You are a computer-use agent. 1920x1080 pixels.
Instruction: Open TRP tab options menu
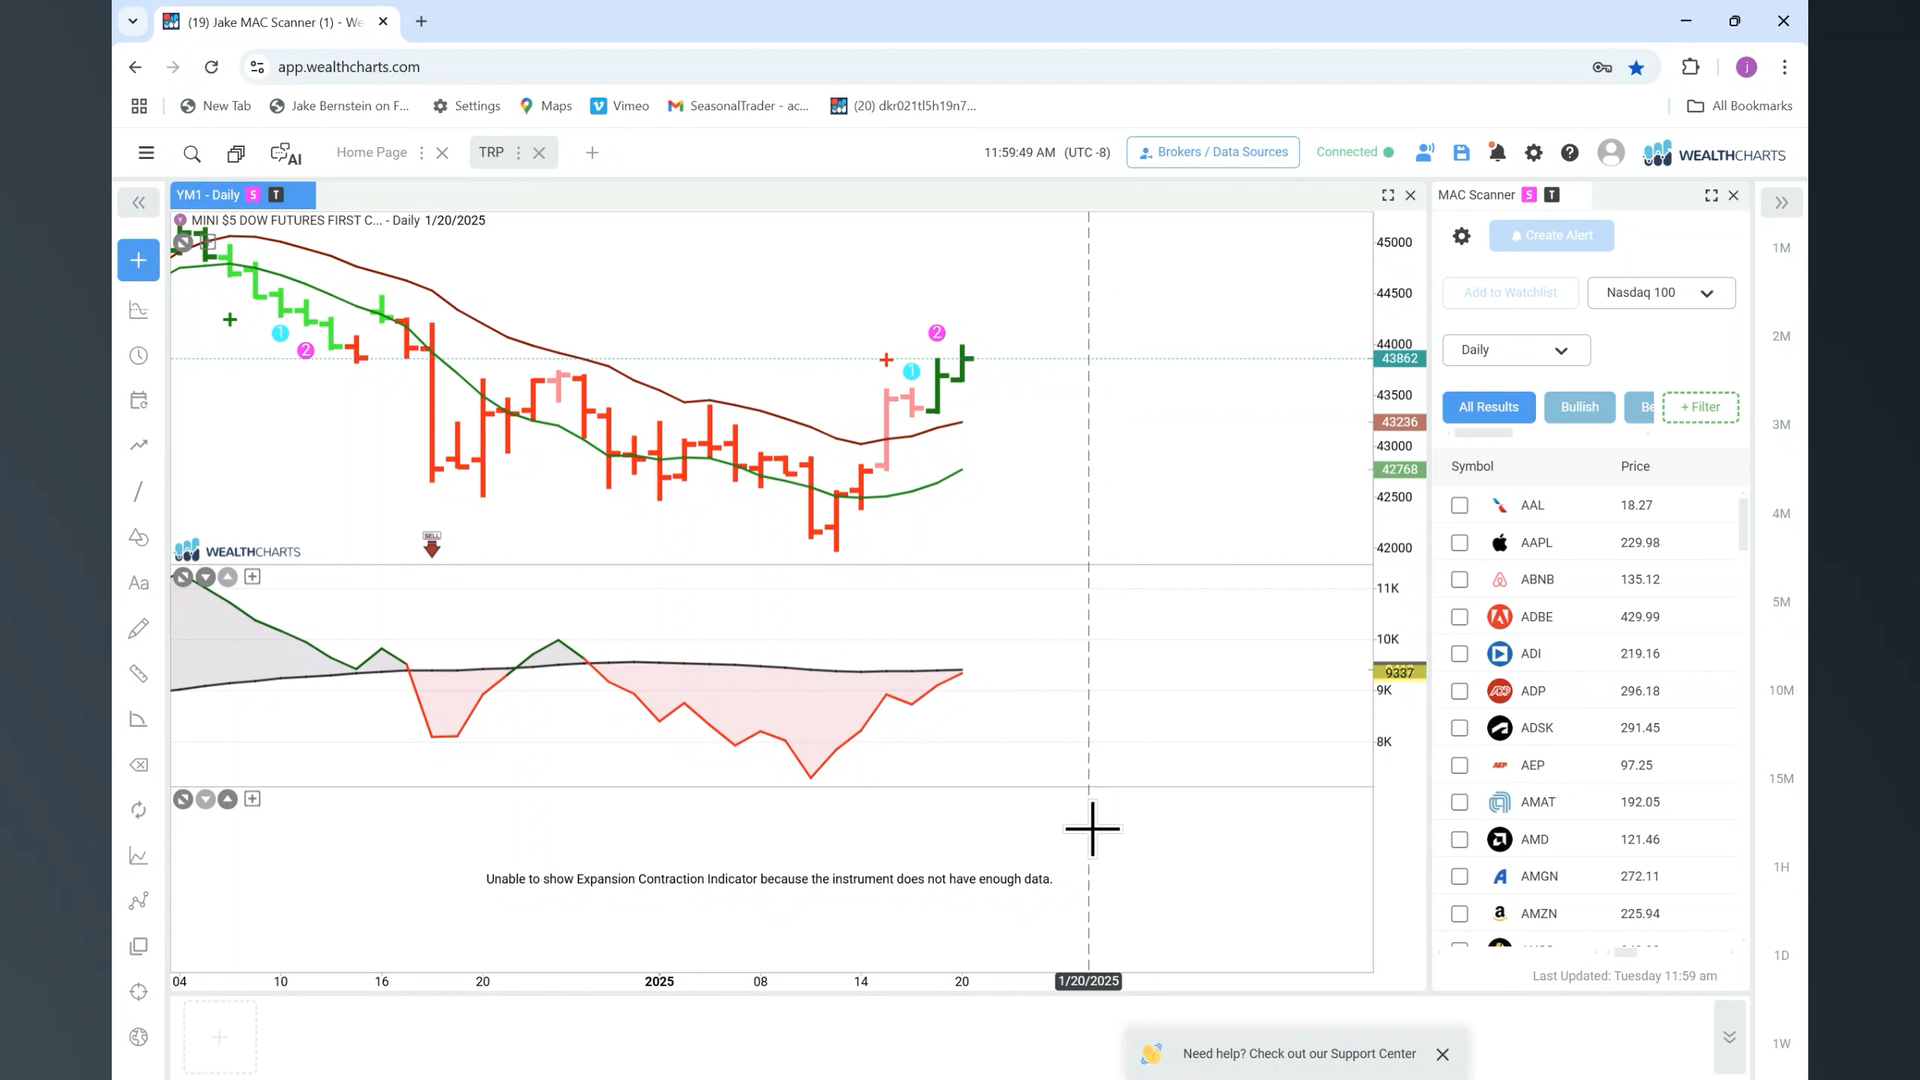518,153
